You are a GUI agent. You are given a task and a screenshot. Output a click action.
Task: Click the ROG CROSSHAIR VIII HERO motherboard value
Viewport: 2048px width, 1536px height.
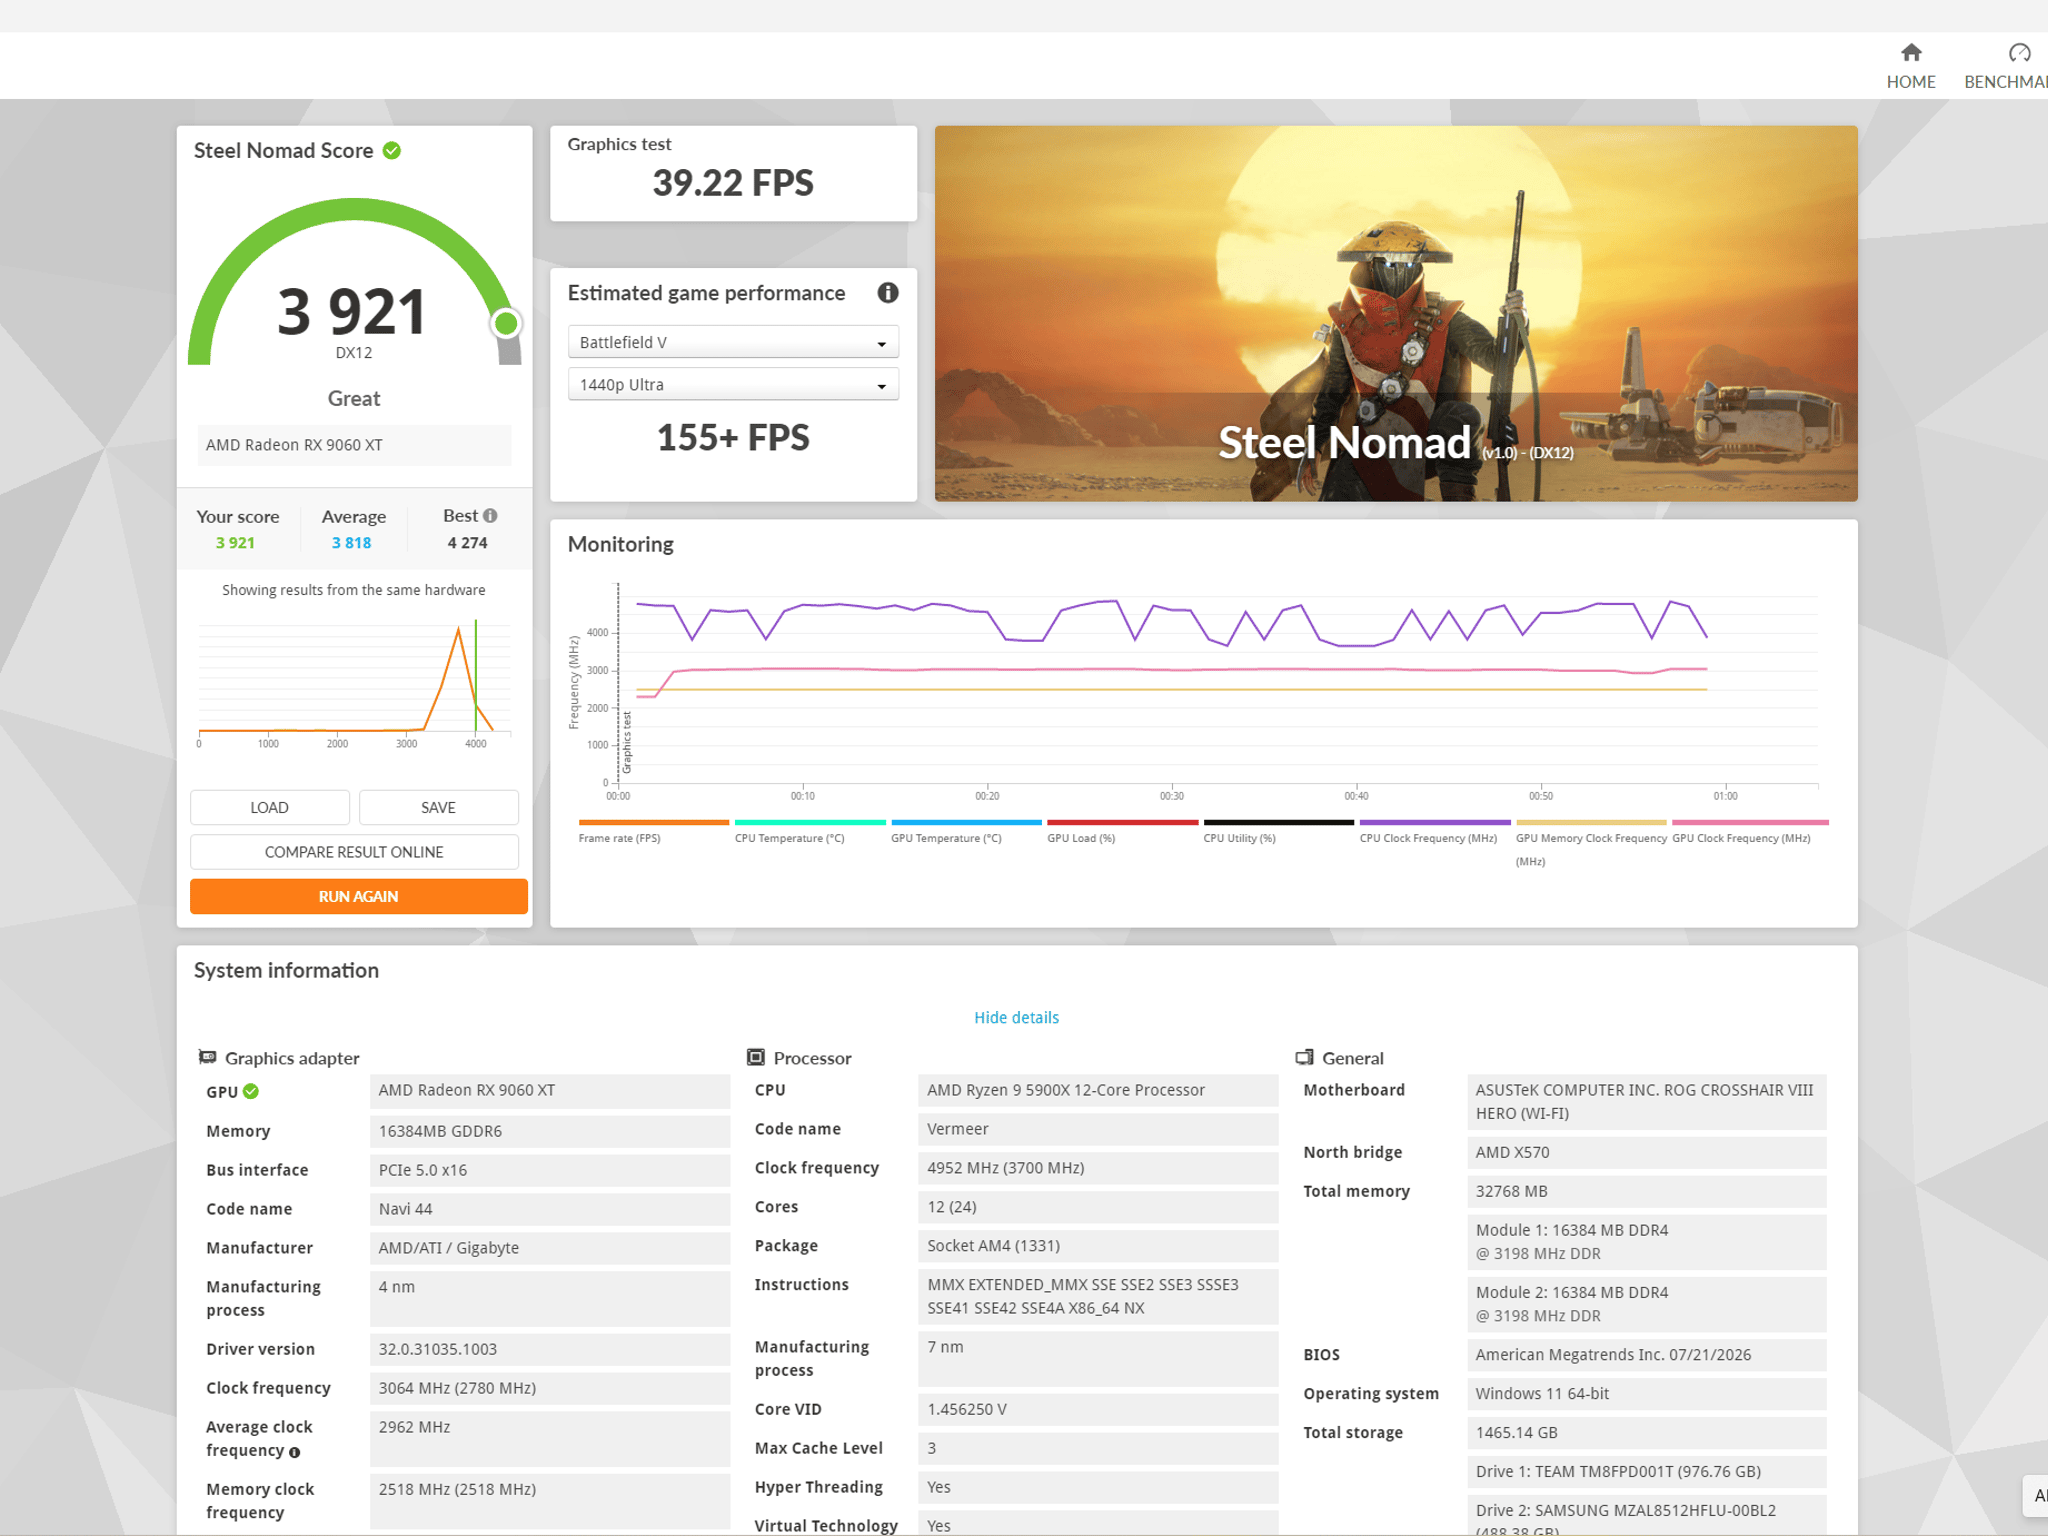(x=1646, y=1102)
